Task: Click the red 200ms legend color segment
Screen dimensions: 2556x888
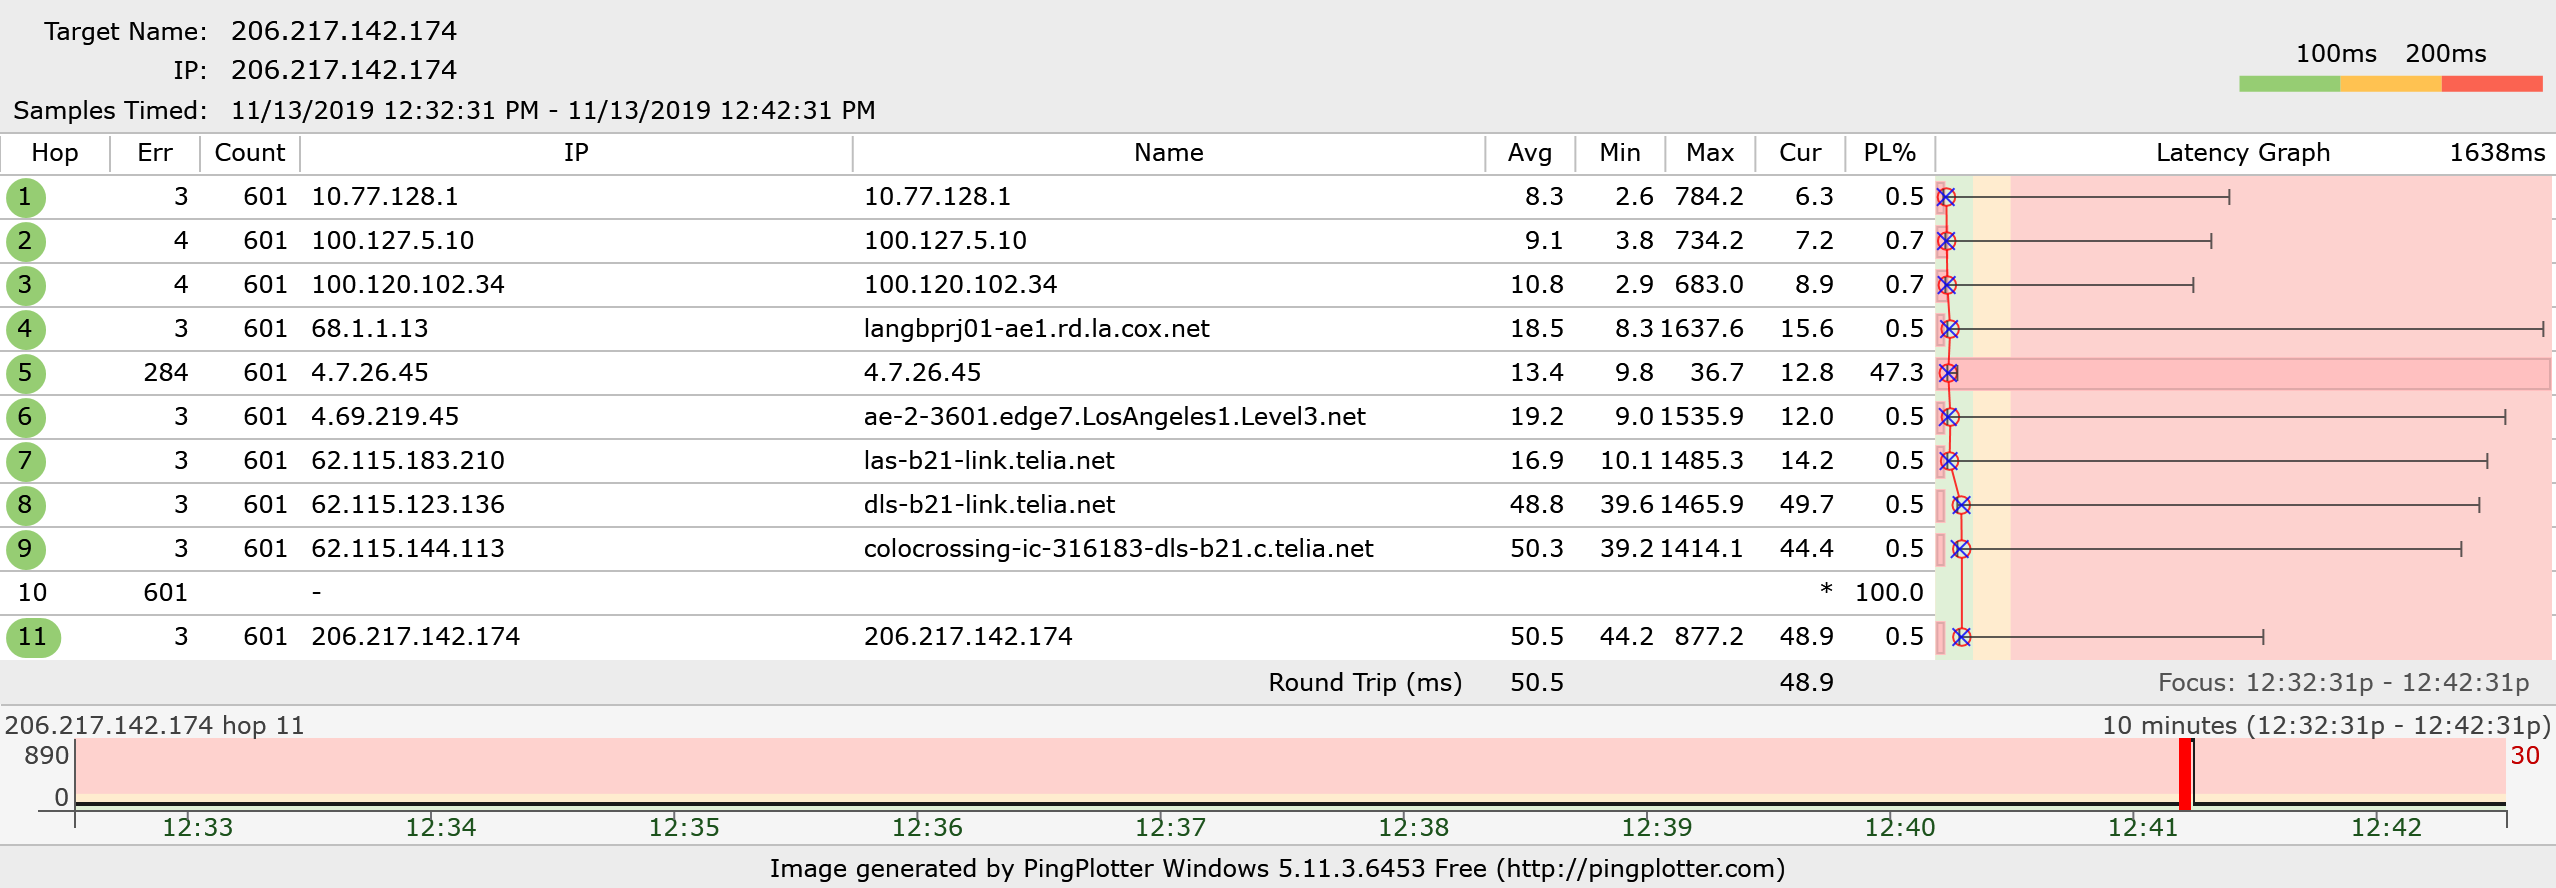Action: (x=2491, y=84)
